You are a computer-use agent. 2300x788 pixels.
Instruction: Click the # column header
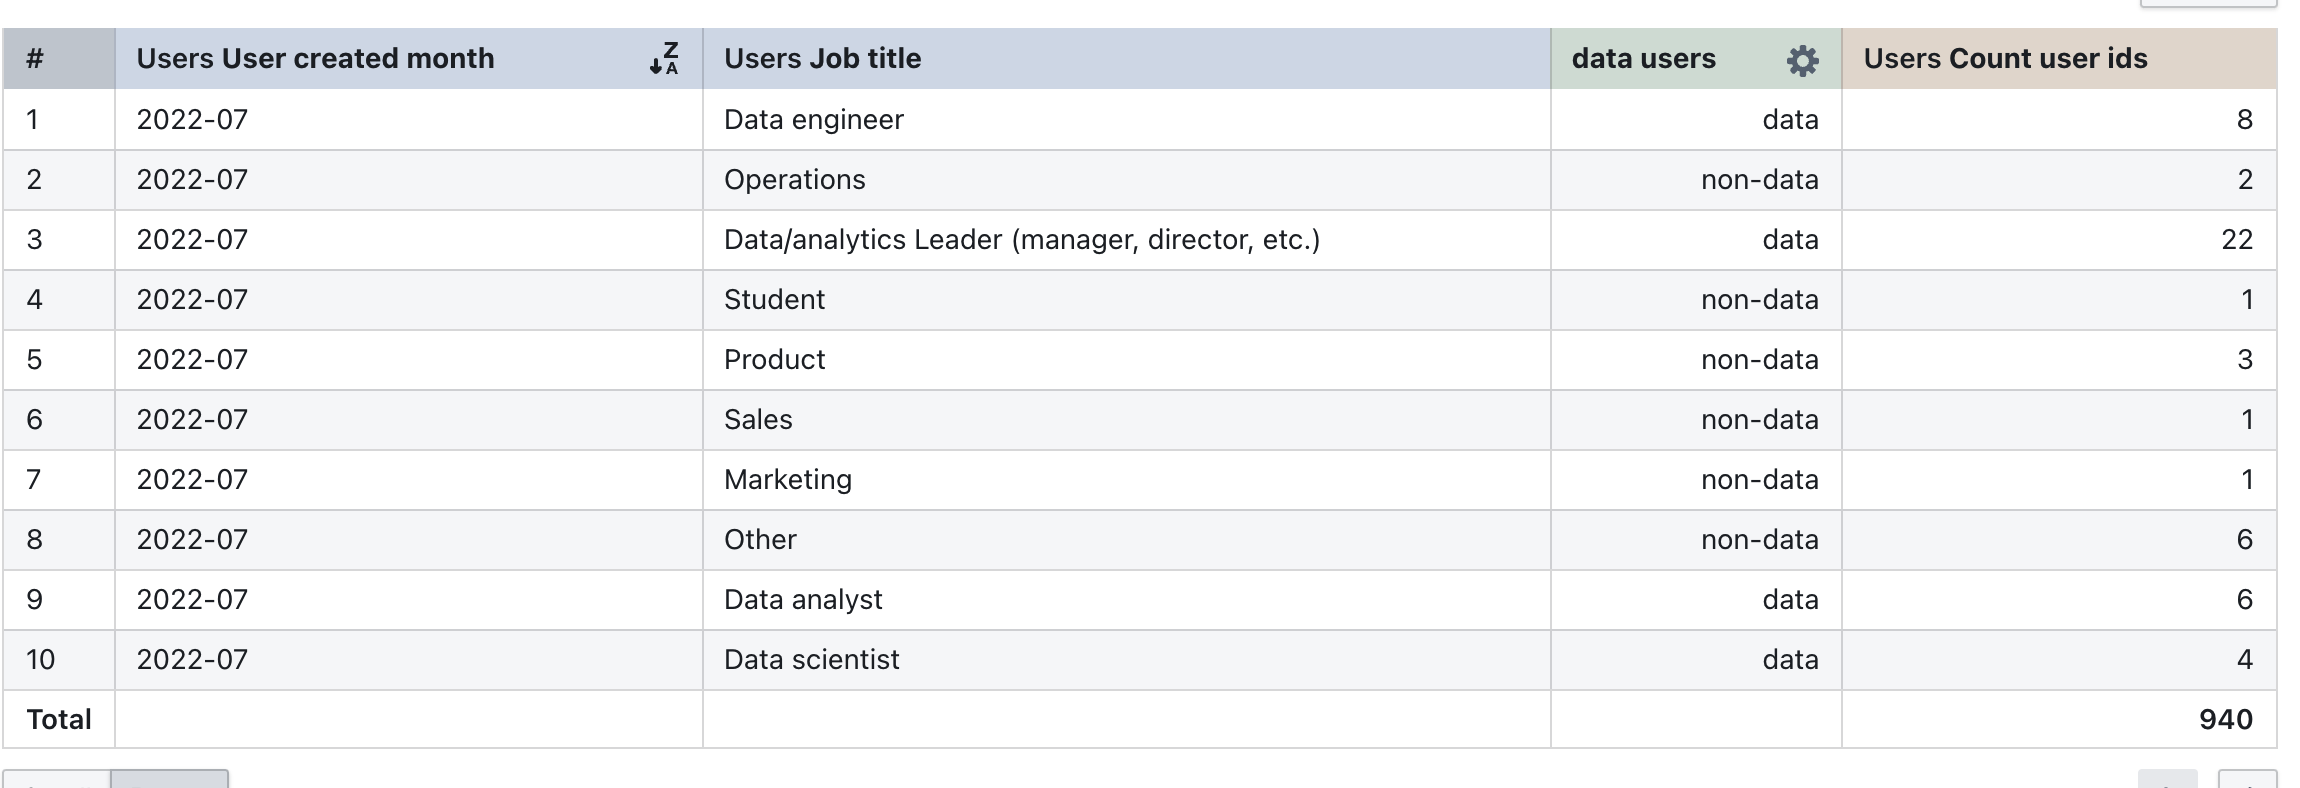(x=35, y=59)
